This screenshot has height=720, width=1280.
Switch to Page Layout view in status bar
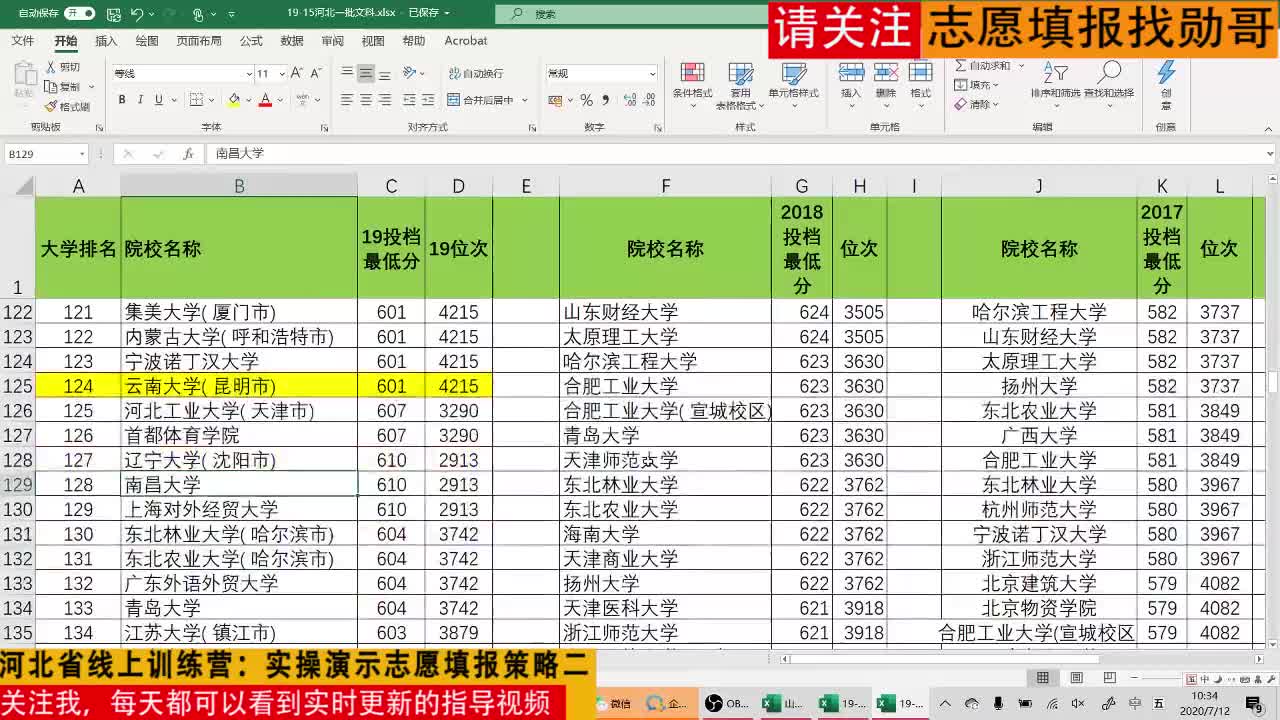[1076, 678]
